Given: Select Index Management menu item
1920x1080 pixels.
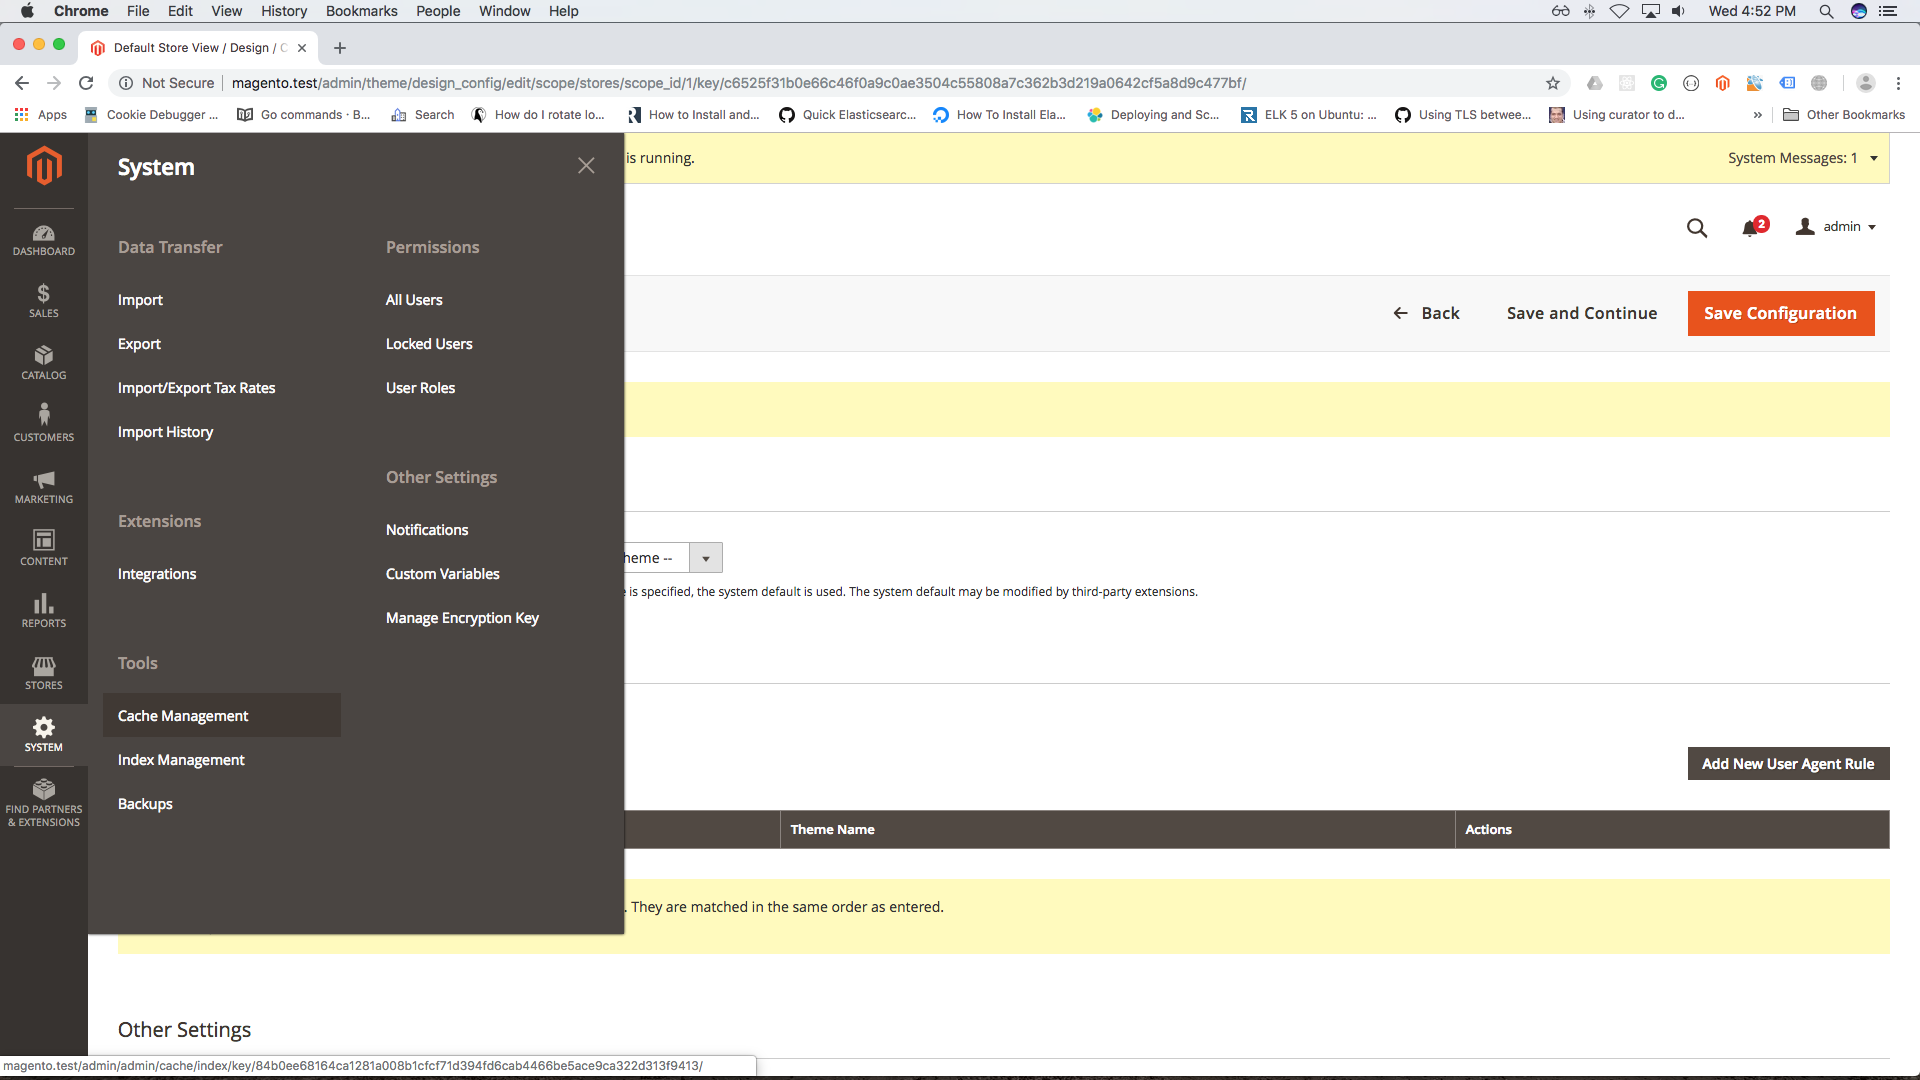Looking at the screenshot, I should (181, 760).
